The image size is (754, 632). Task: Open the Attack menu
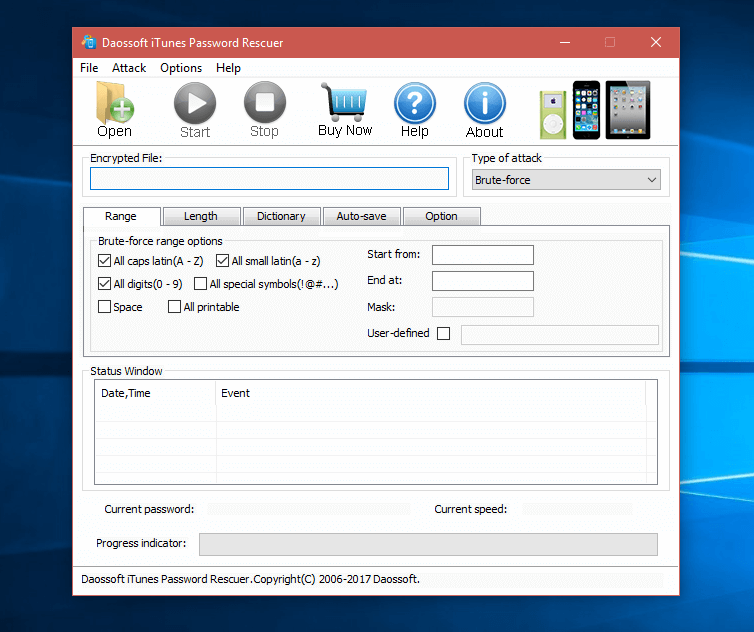129,68
